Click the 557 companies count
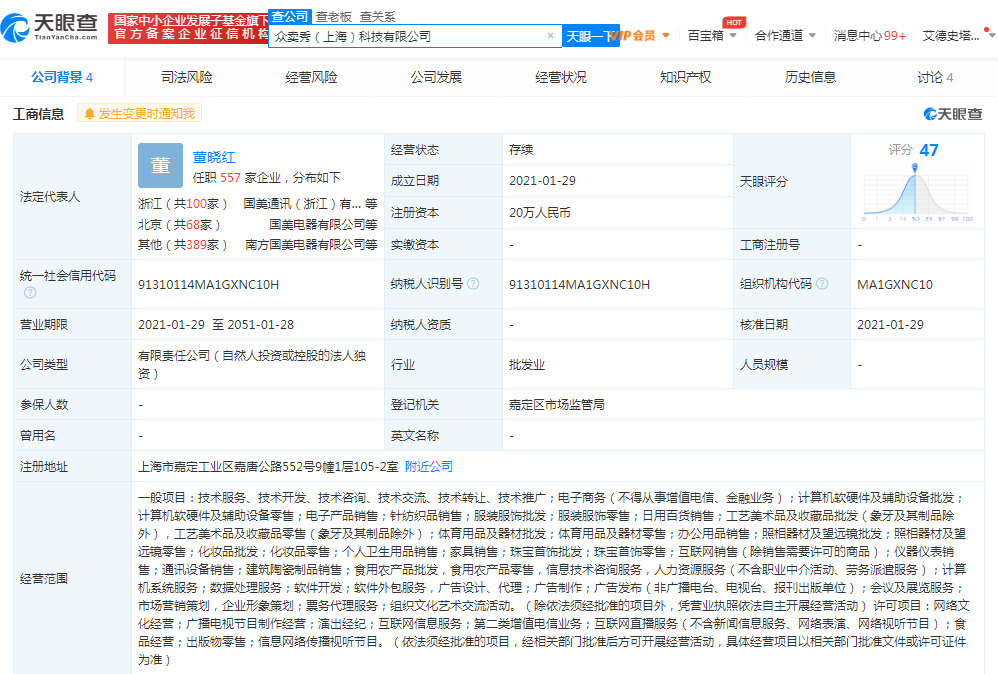The height and width of the screenshot is (674, 998). pyautogui.click(x=230, y=178)
